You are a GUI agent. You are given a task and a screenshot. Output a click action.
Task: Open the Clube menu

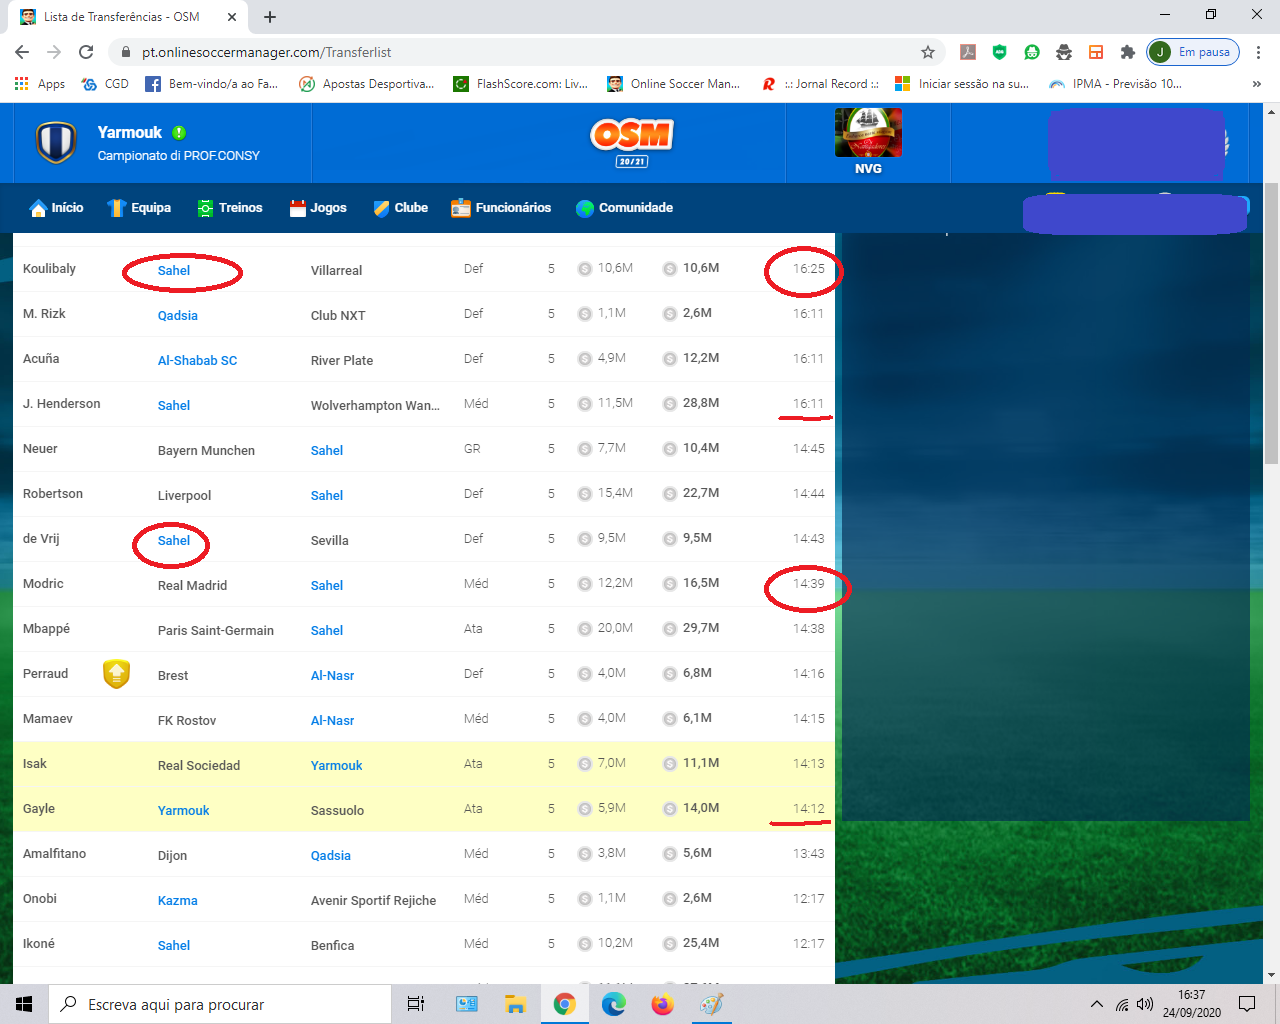click(400, 208)
